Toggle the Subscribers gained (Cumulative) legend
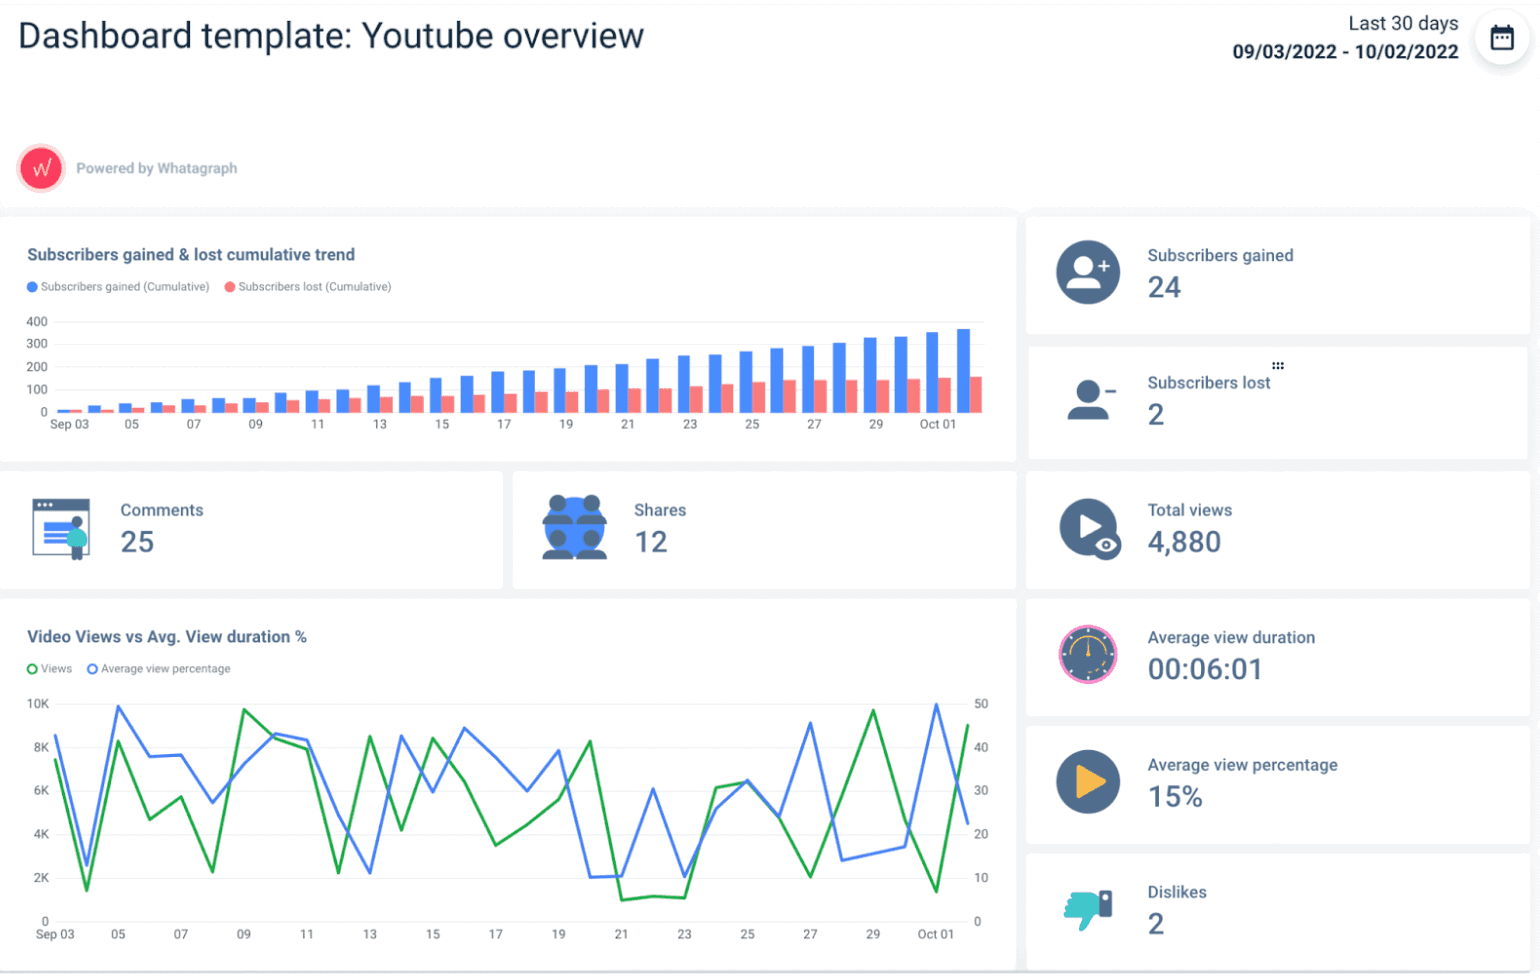Viewport: 1540px width, 980px height. (117, 287)
